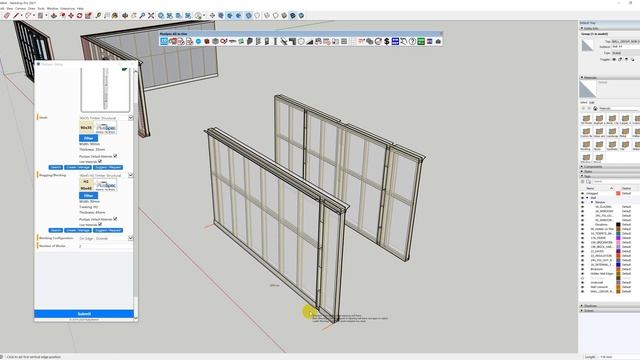Image resolution: width=640 pixels, height=360 pixels.
Task: Select the Push/Pull tool
Action: [53, 16]
